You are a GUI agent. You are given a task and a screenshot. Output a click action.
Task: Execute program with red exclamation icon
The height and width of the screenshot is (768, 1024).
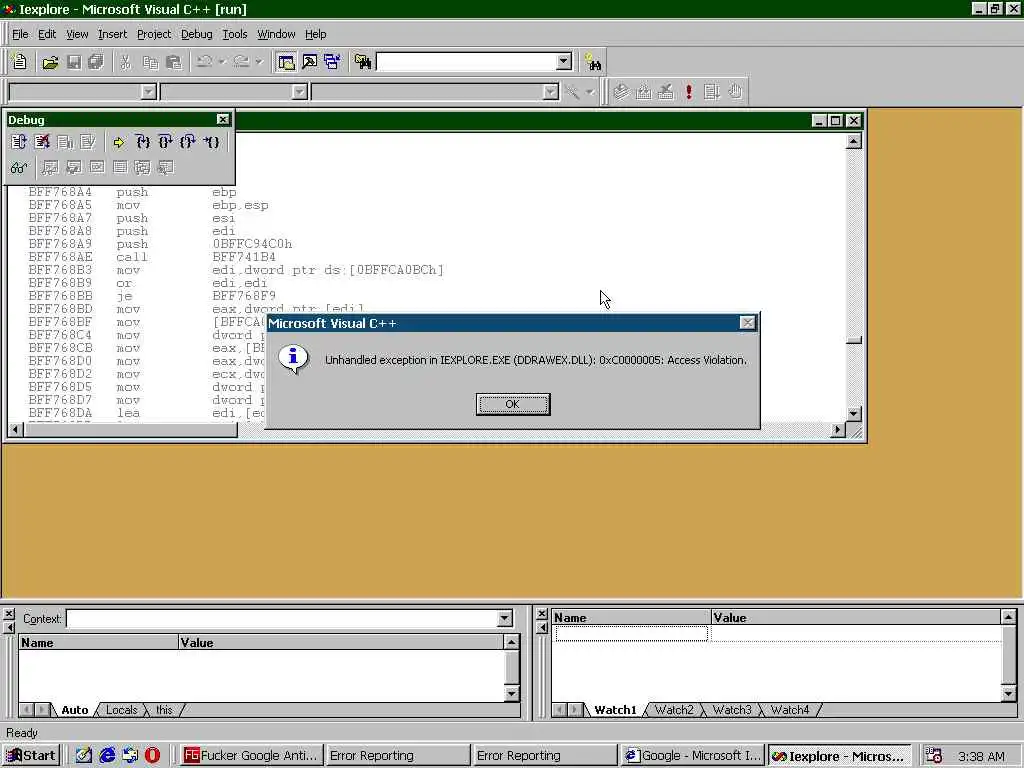pyautogui.click(x=689, y=91)
